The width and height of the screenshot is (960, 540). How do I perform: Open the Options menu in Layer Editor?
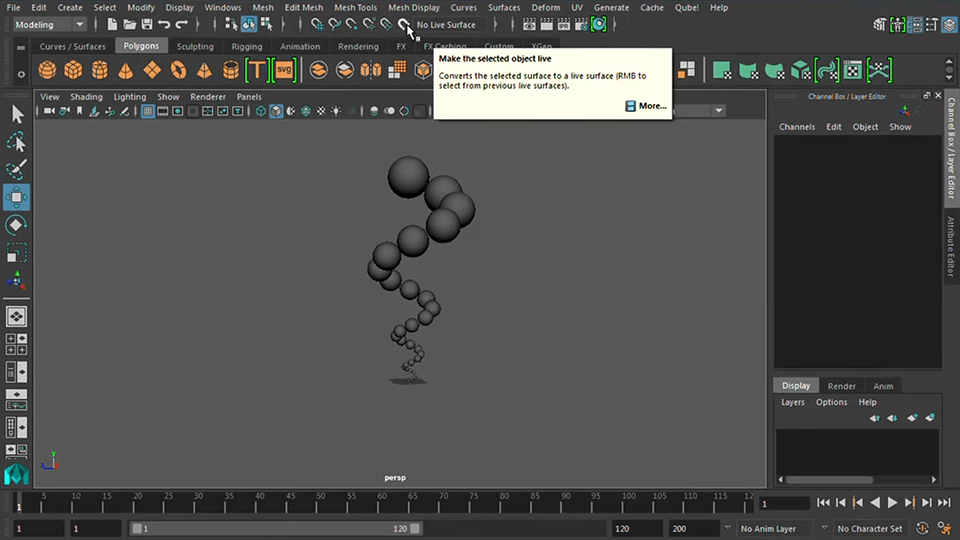pyautogui.click(x=831, y=402)
